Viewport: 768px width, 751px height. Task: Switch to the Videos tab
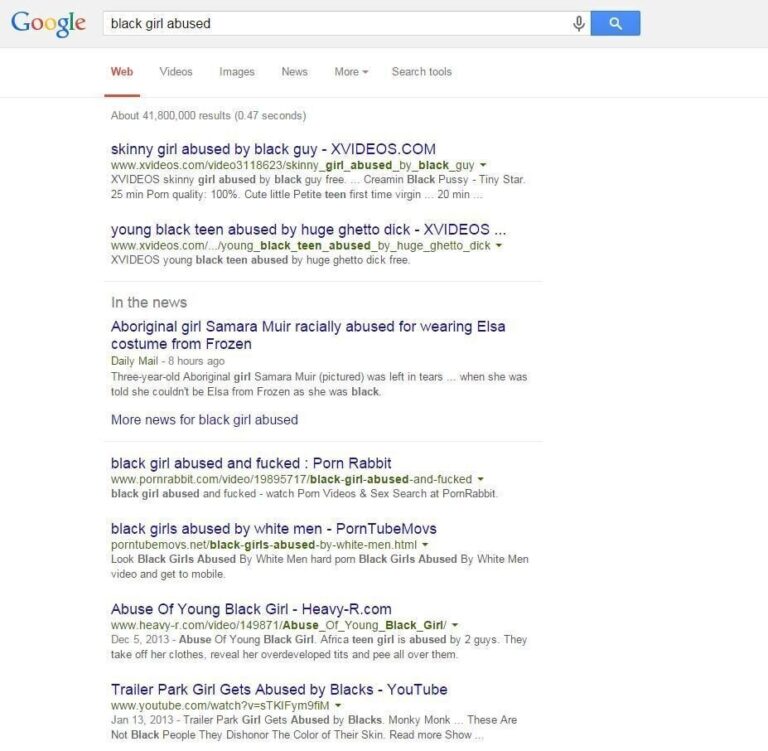(176, 72)
